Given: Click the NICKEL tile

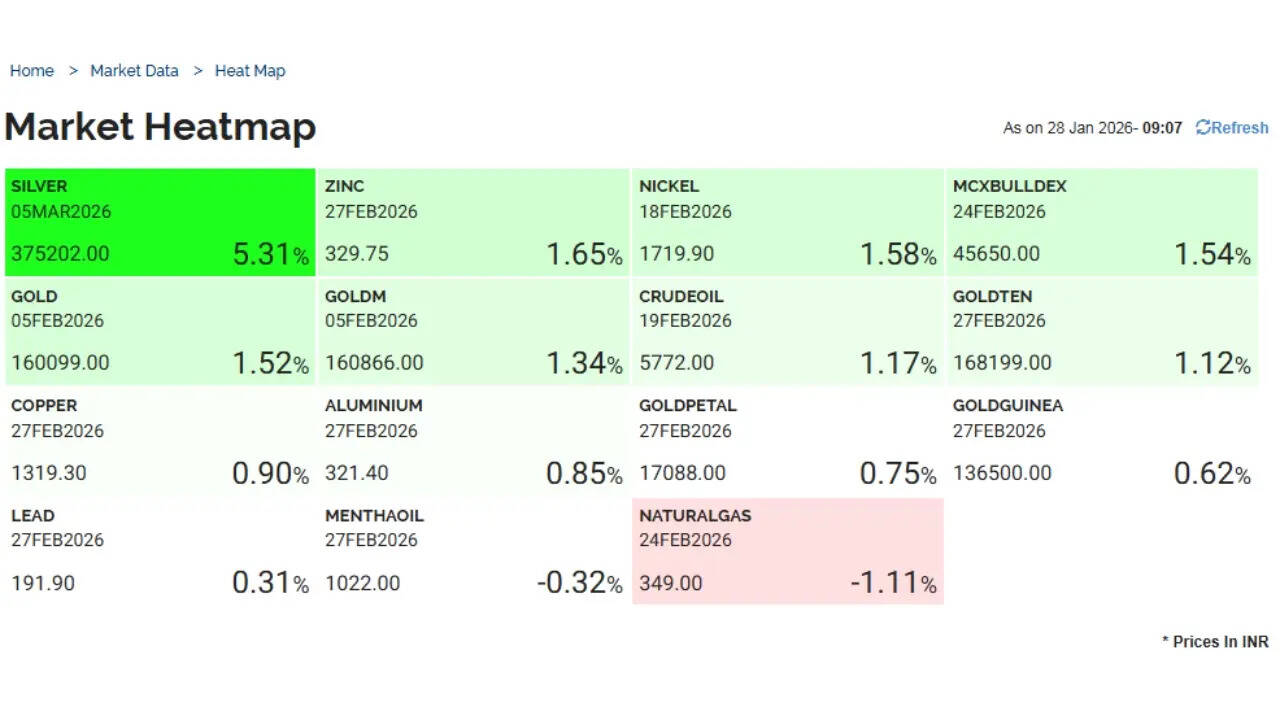Looking at the screenshot, I should coord(788,221).
